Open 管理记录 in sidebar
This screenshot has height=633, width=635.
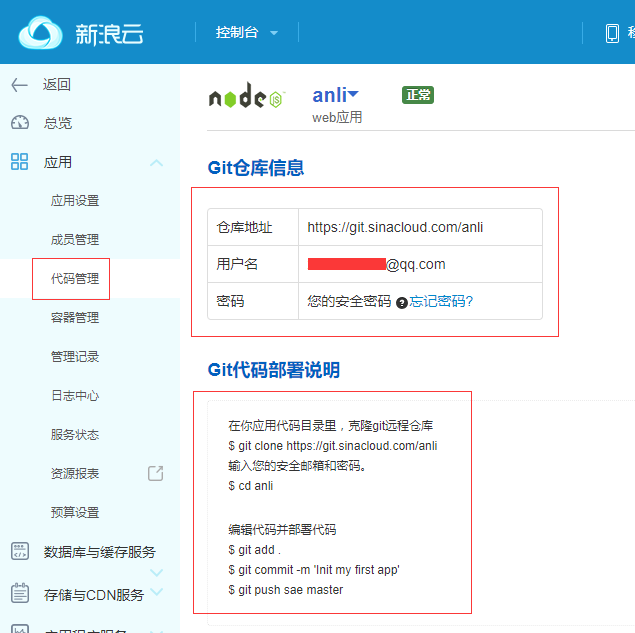coord(75,357)
